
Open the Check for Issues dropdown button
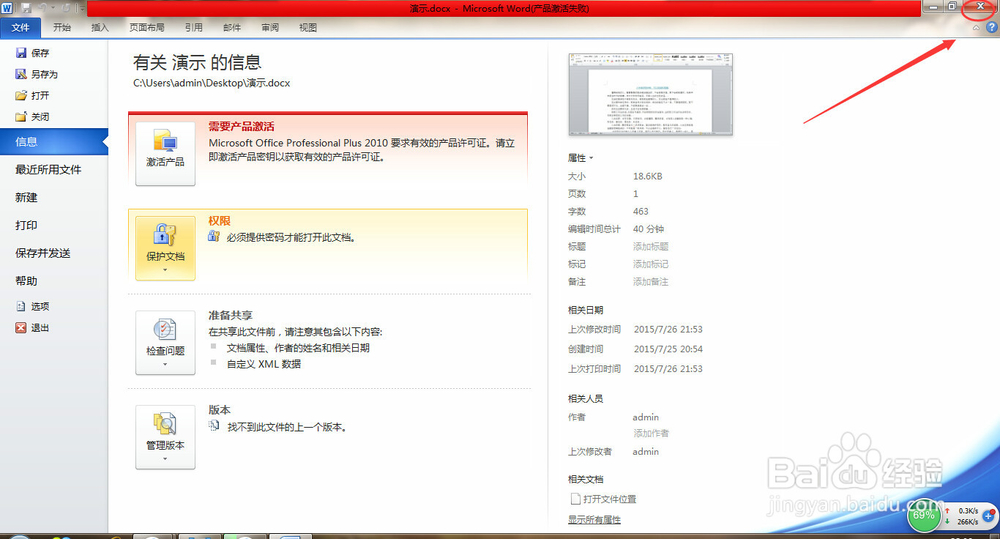click(165, 343)
